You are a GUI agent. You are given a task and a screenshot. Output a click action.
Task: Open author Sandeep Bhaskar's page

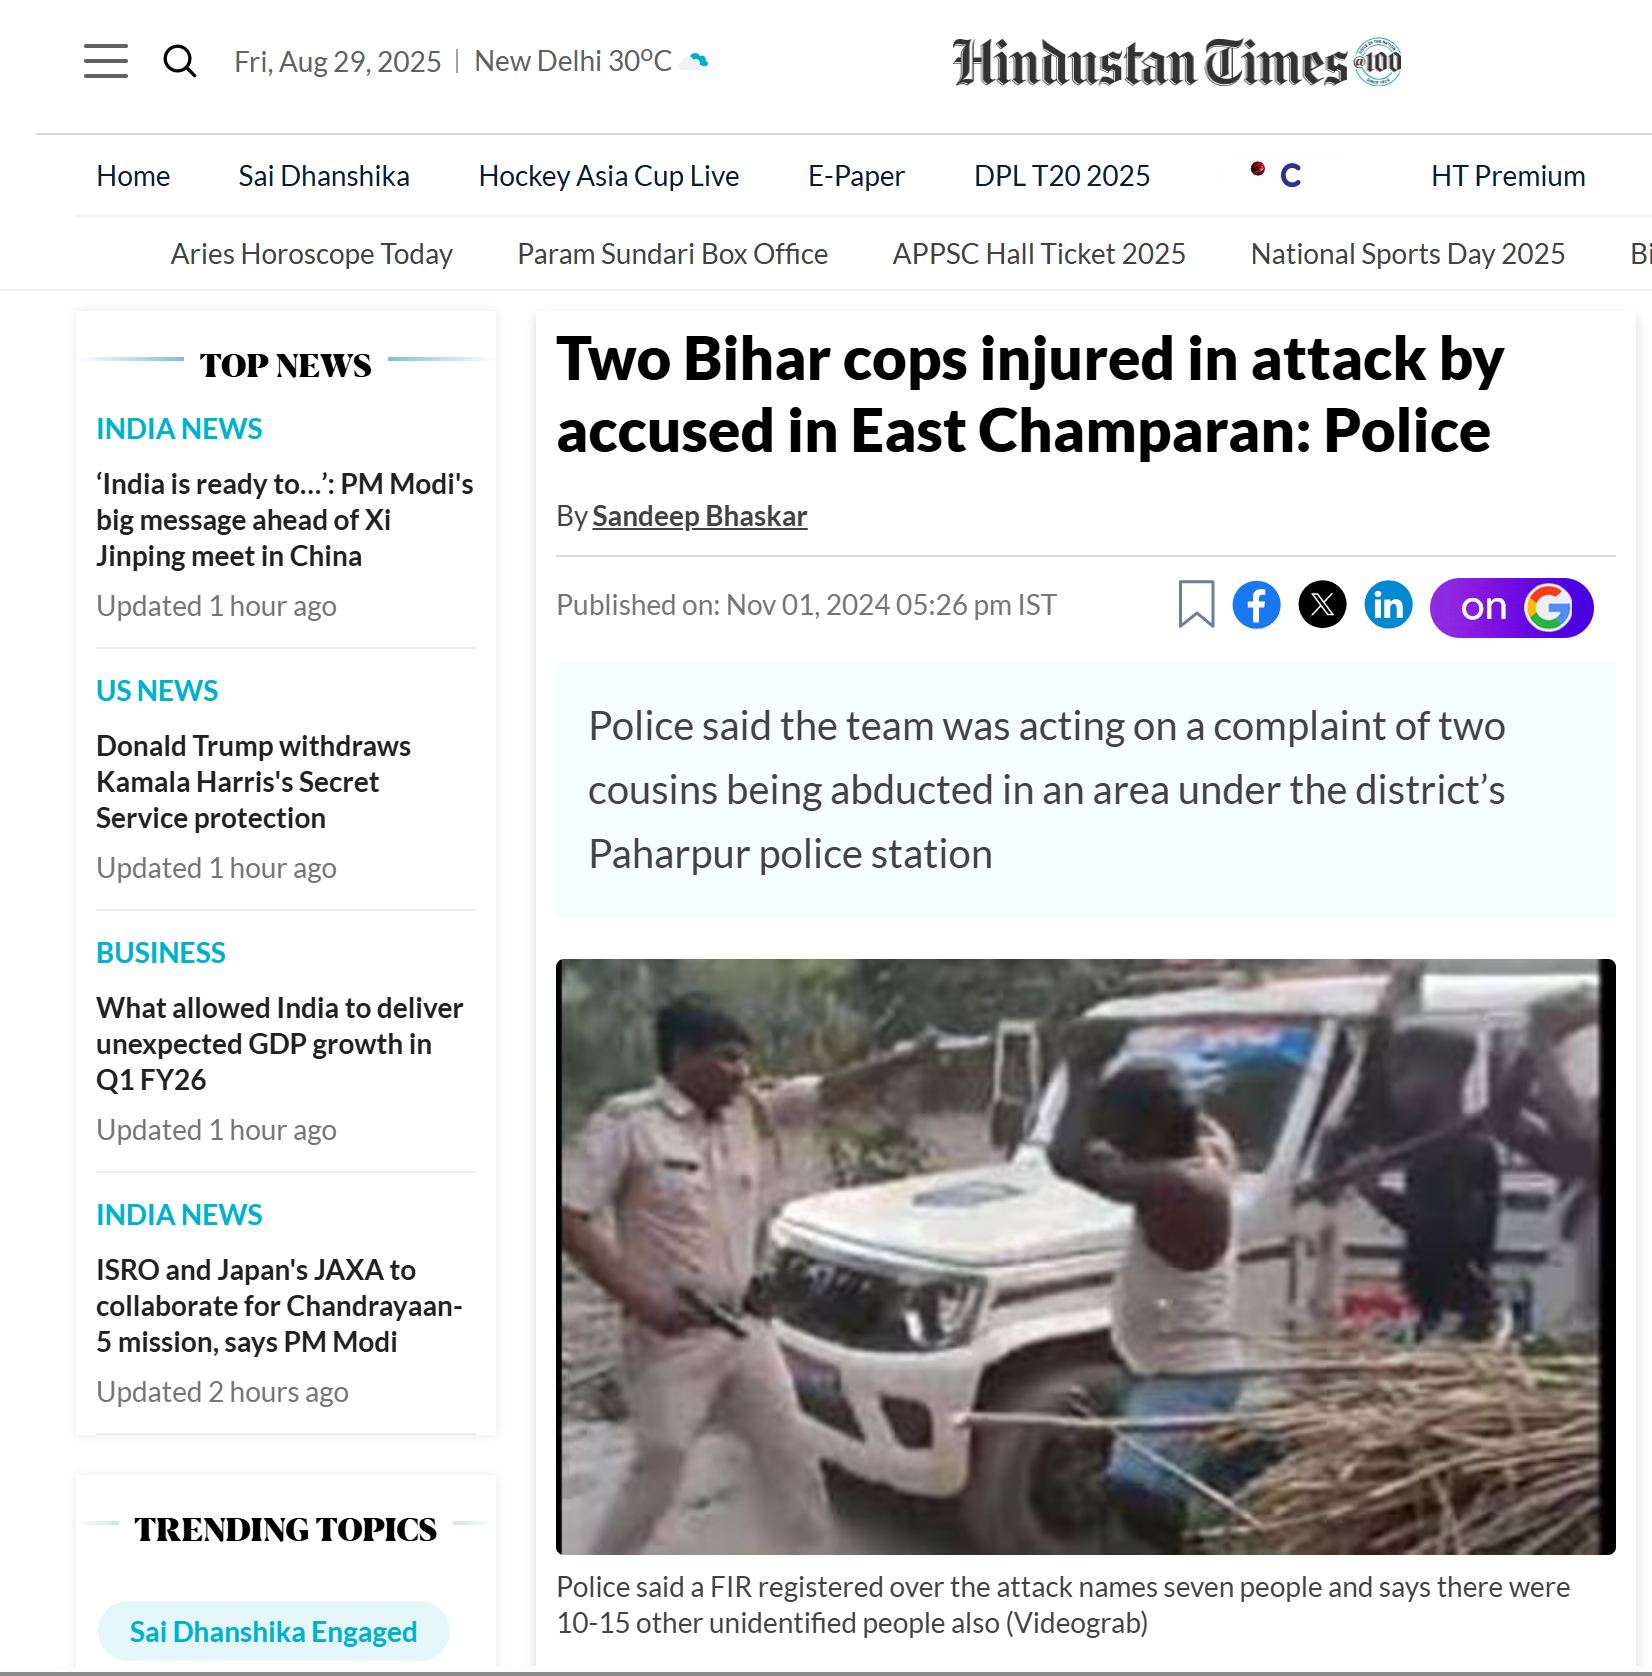(699, 516)
